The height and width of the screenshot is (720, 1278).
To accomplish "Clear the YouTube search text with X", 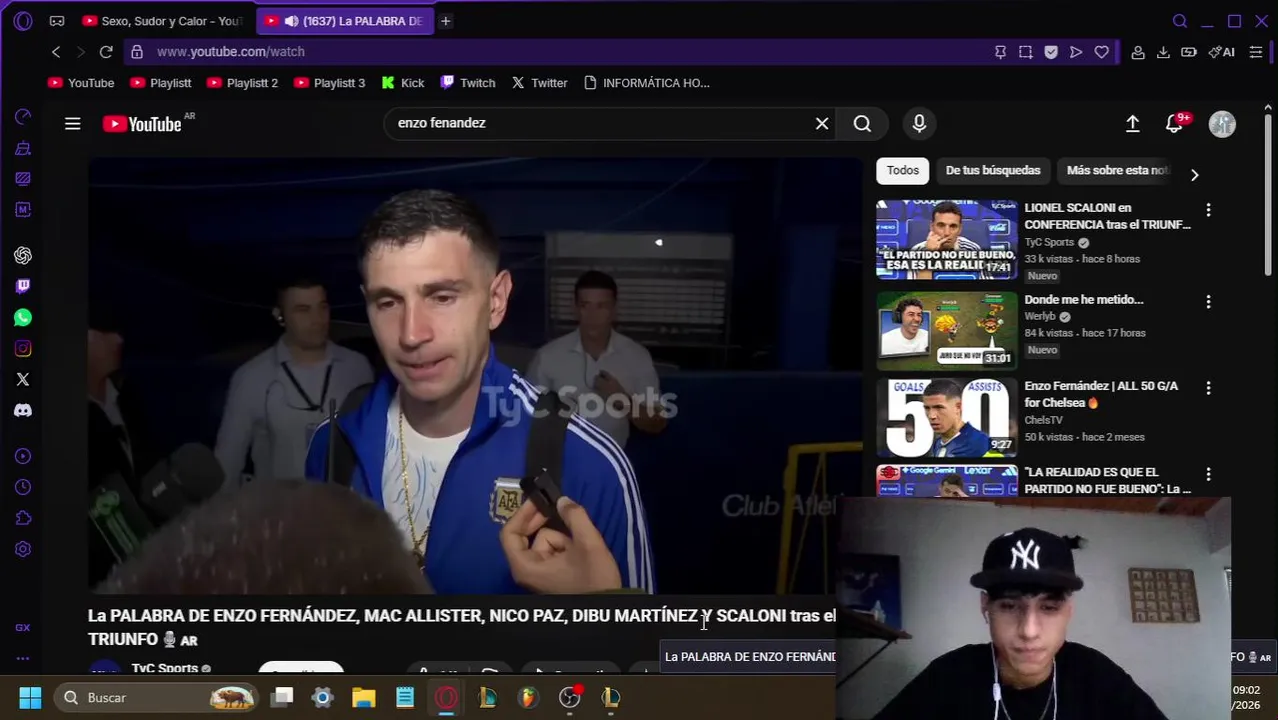I will pos(822,123).
